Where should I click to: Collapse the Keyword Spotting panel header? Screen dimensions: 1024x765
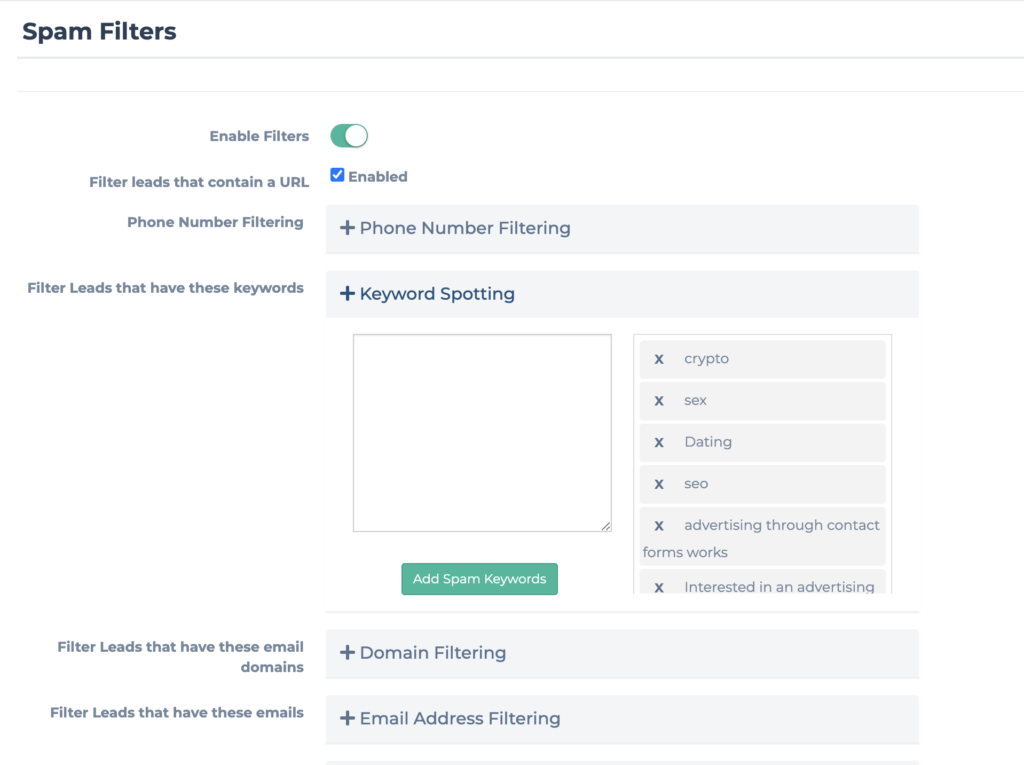(x=437, y=294)
